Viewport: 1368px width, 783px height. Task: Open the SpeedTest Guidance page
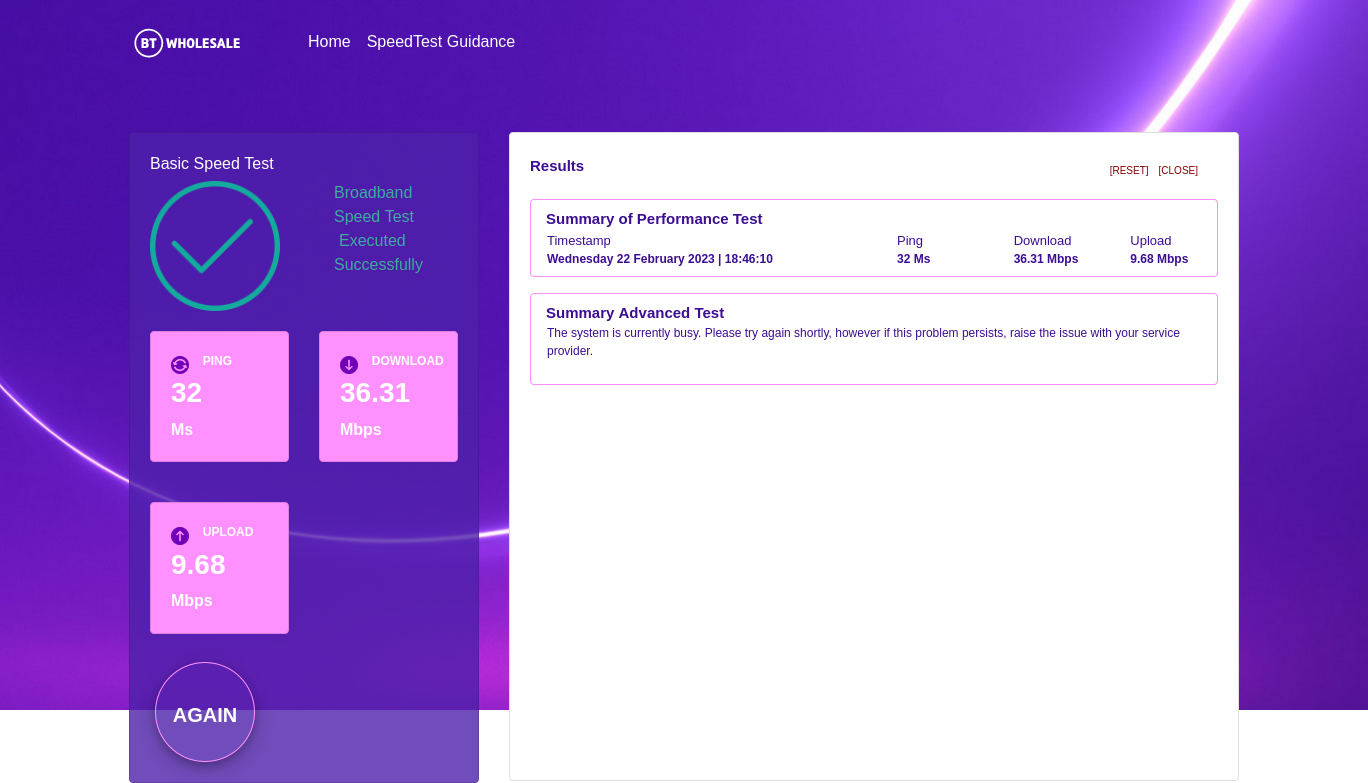click(441, 42)
